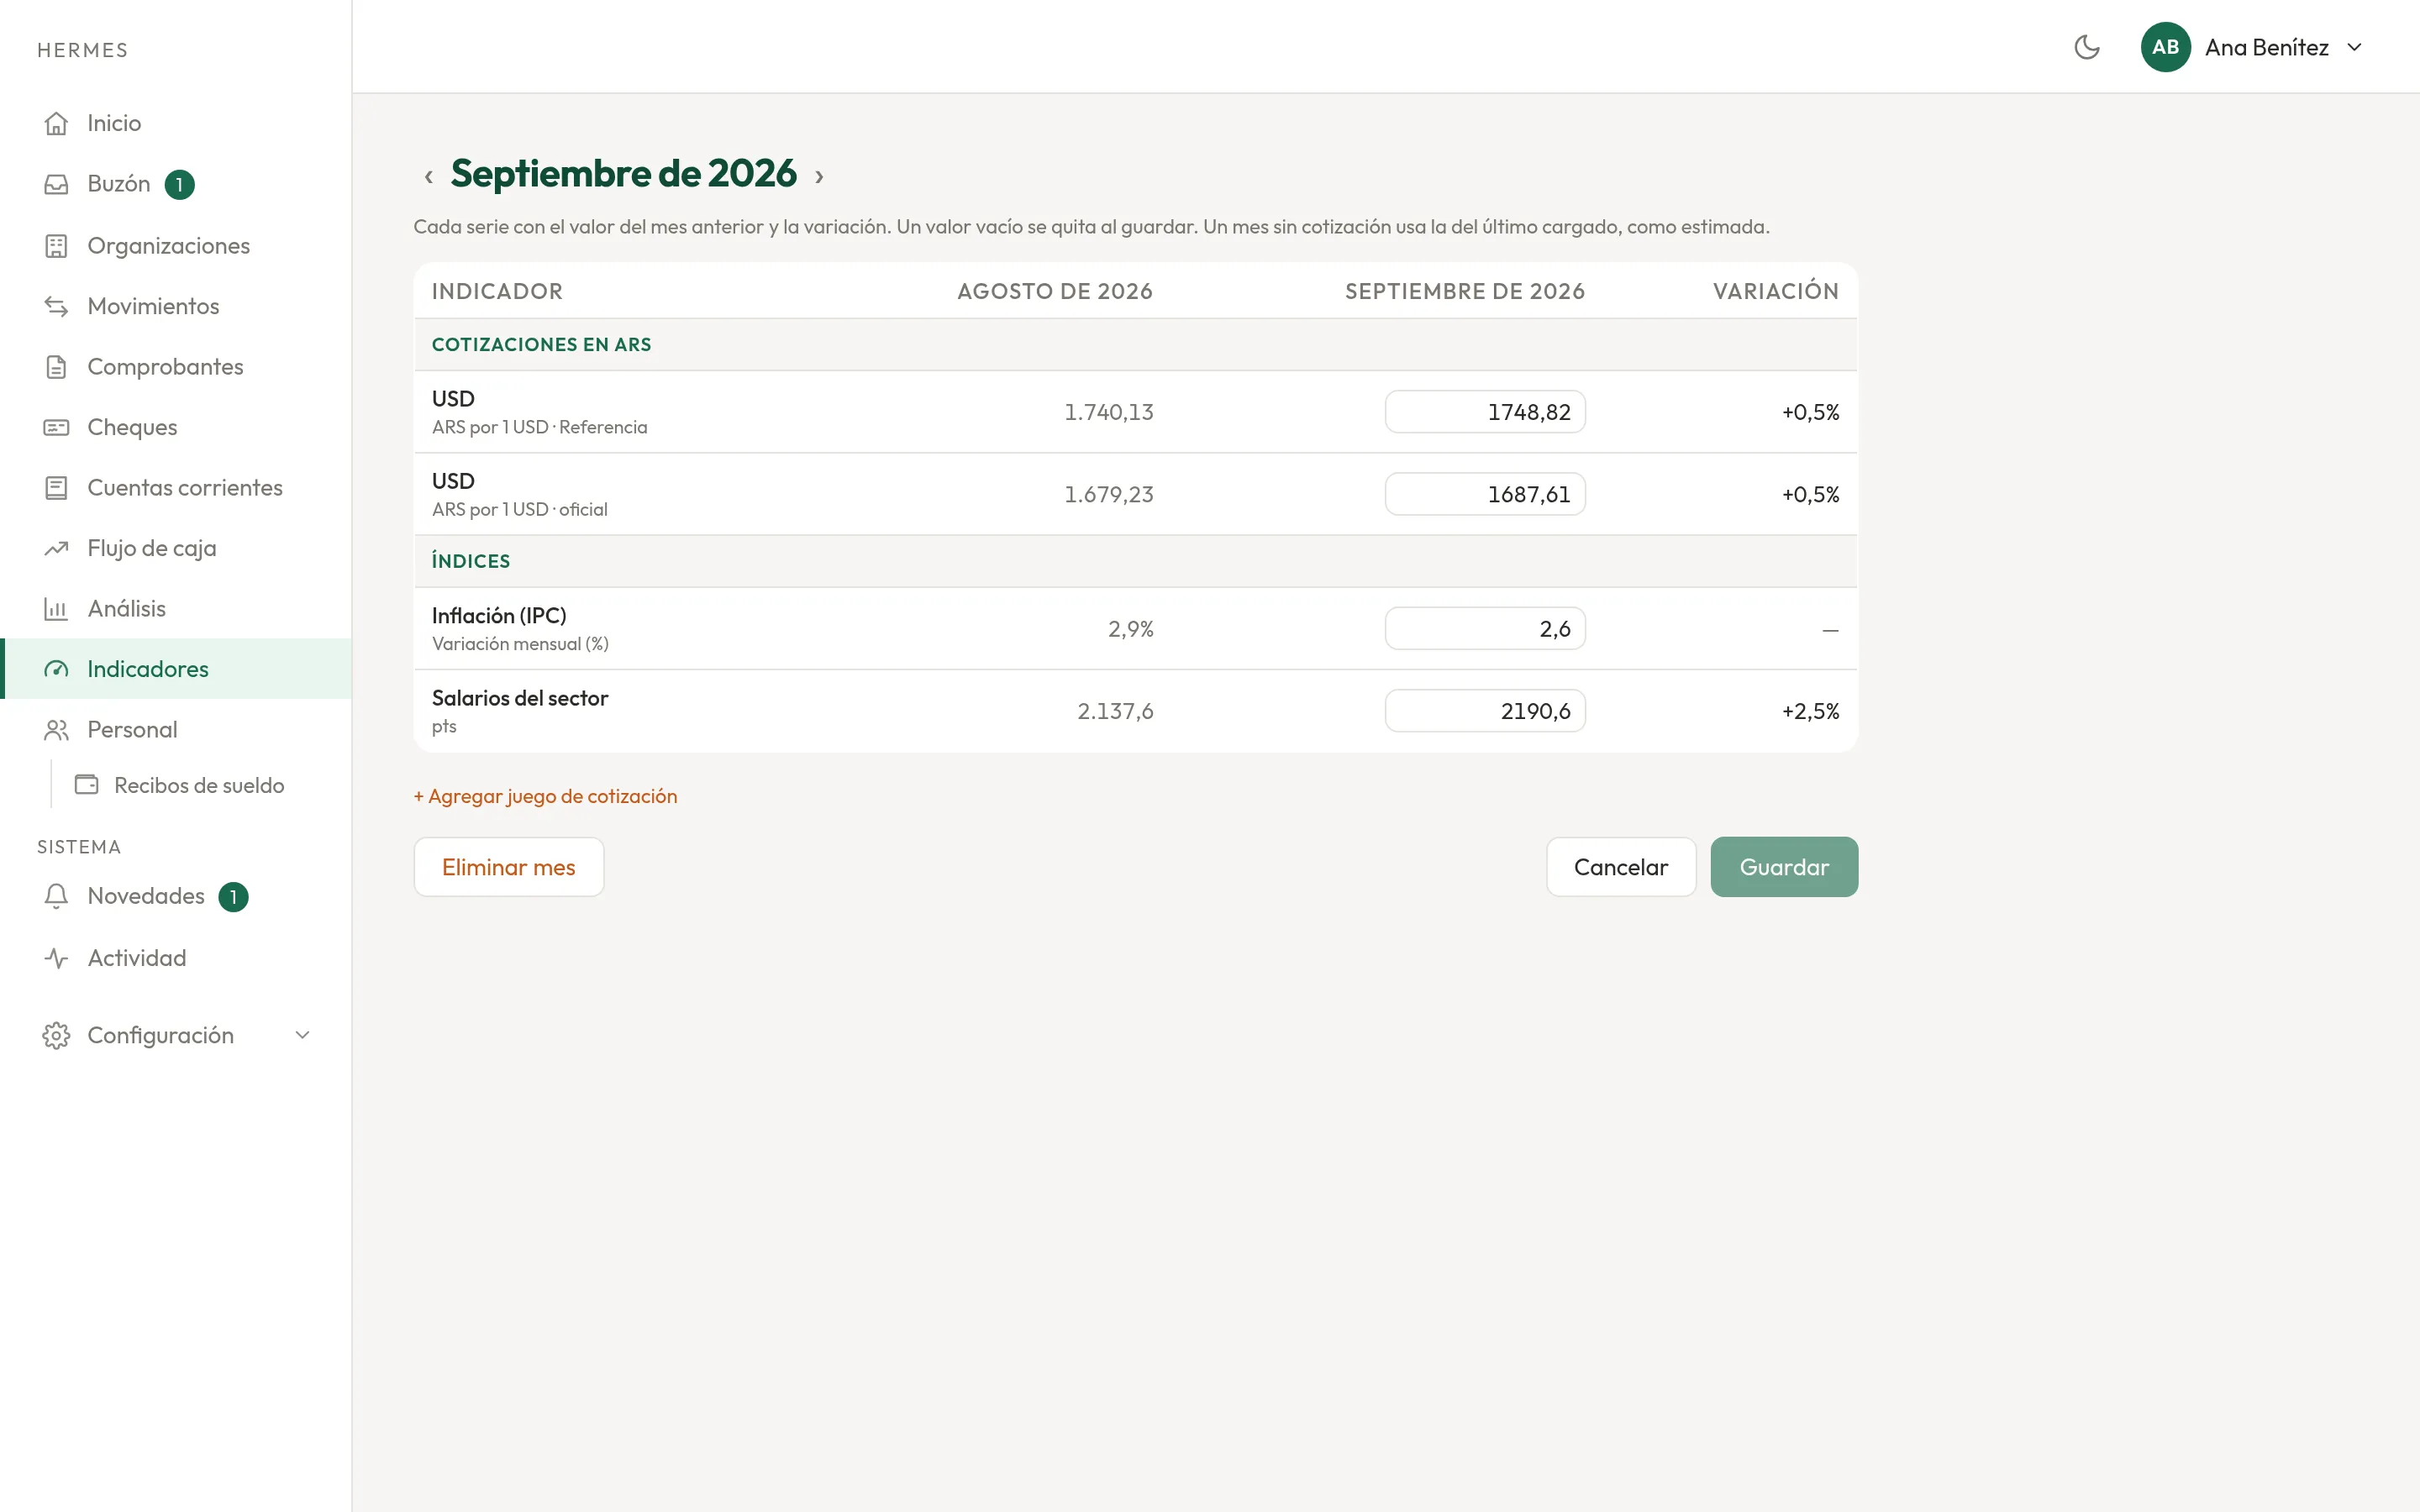Click the Indicadores gauge icon

tap(56, 669)
